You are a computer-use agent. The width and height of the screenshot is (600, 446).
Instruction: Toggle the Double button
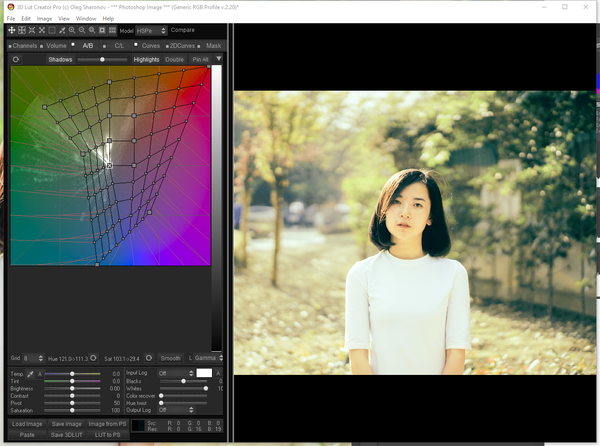(x=174, y=59)
